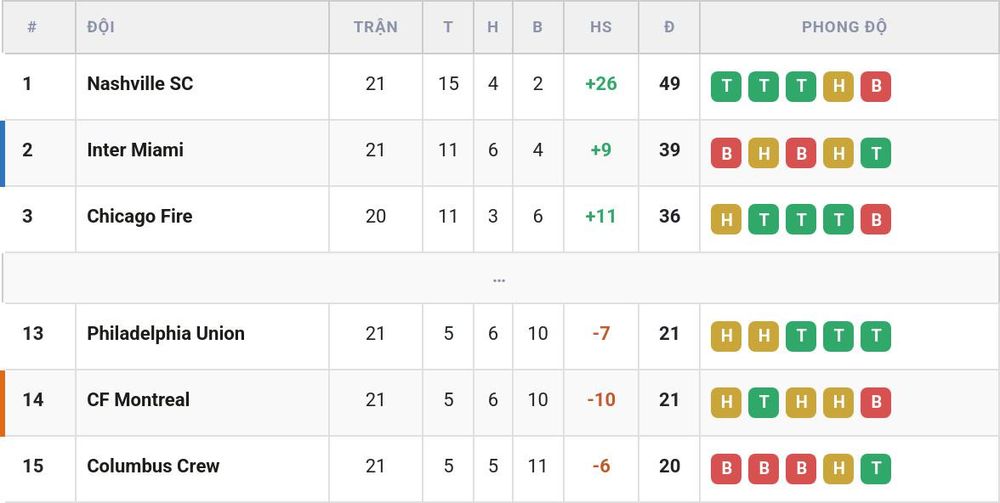1000x503 pixels.
Task: Open the Columbus Crew team link
Action: (x=153, y=466)
